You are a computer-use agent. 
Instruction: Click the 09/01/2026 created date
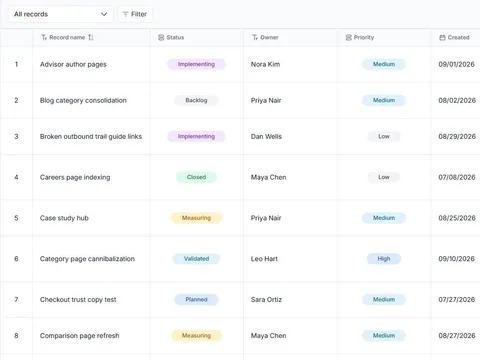tap(457, 64)
